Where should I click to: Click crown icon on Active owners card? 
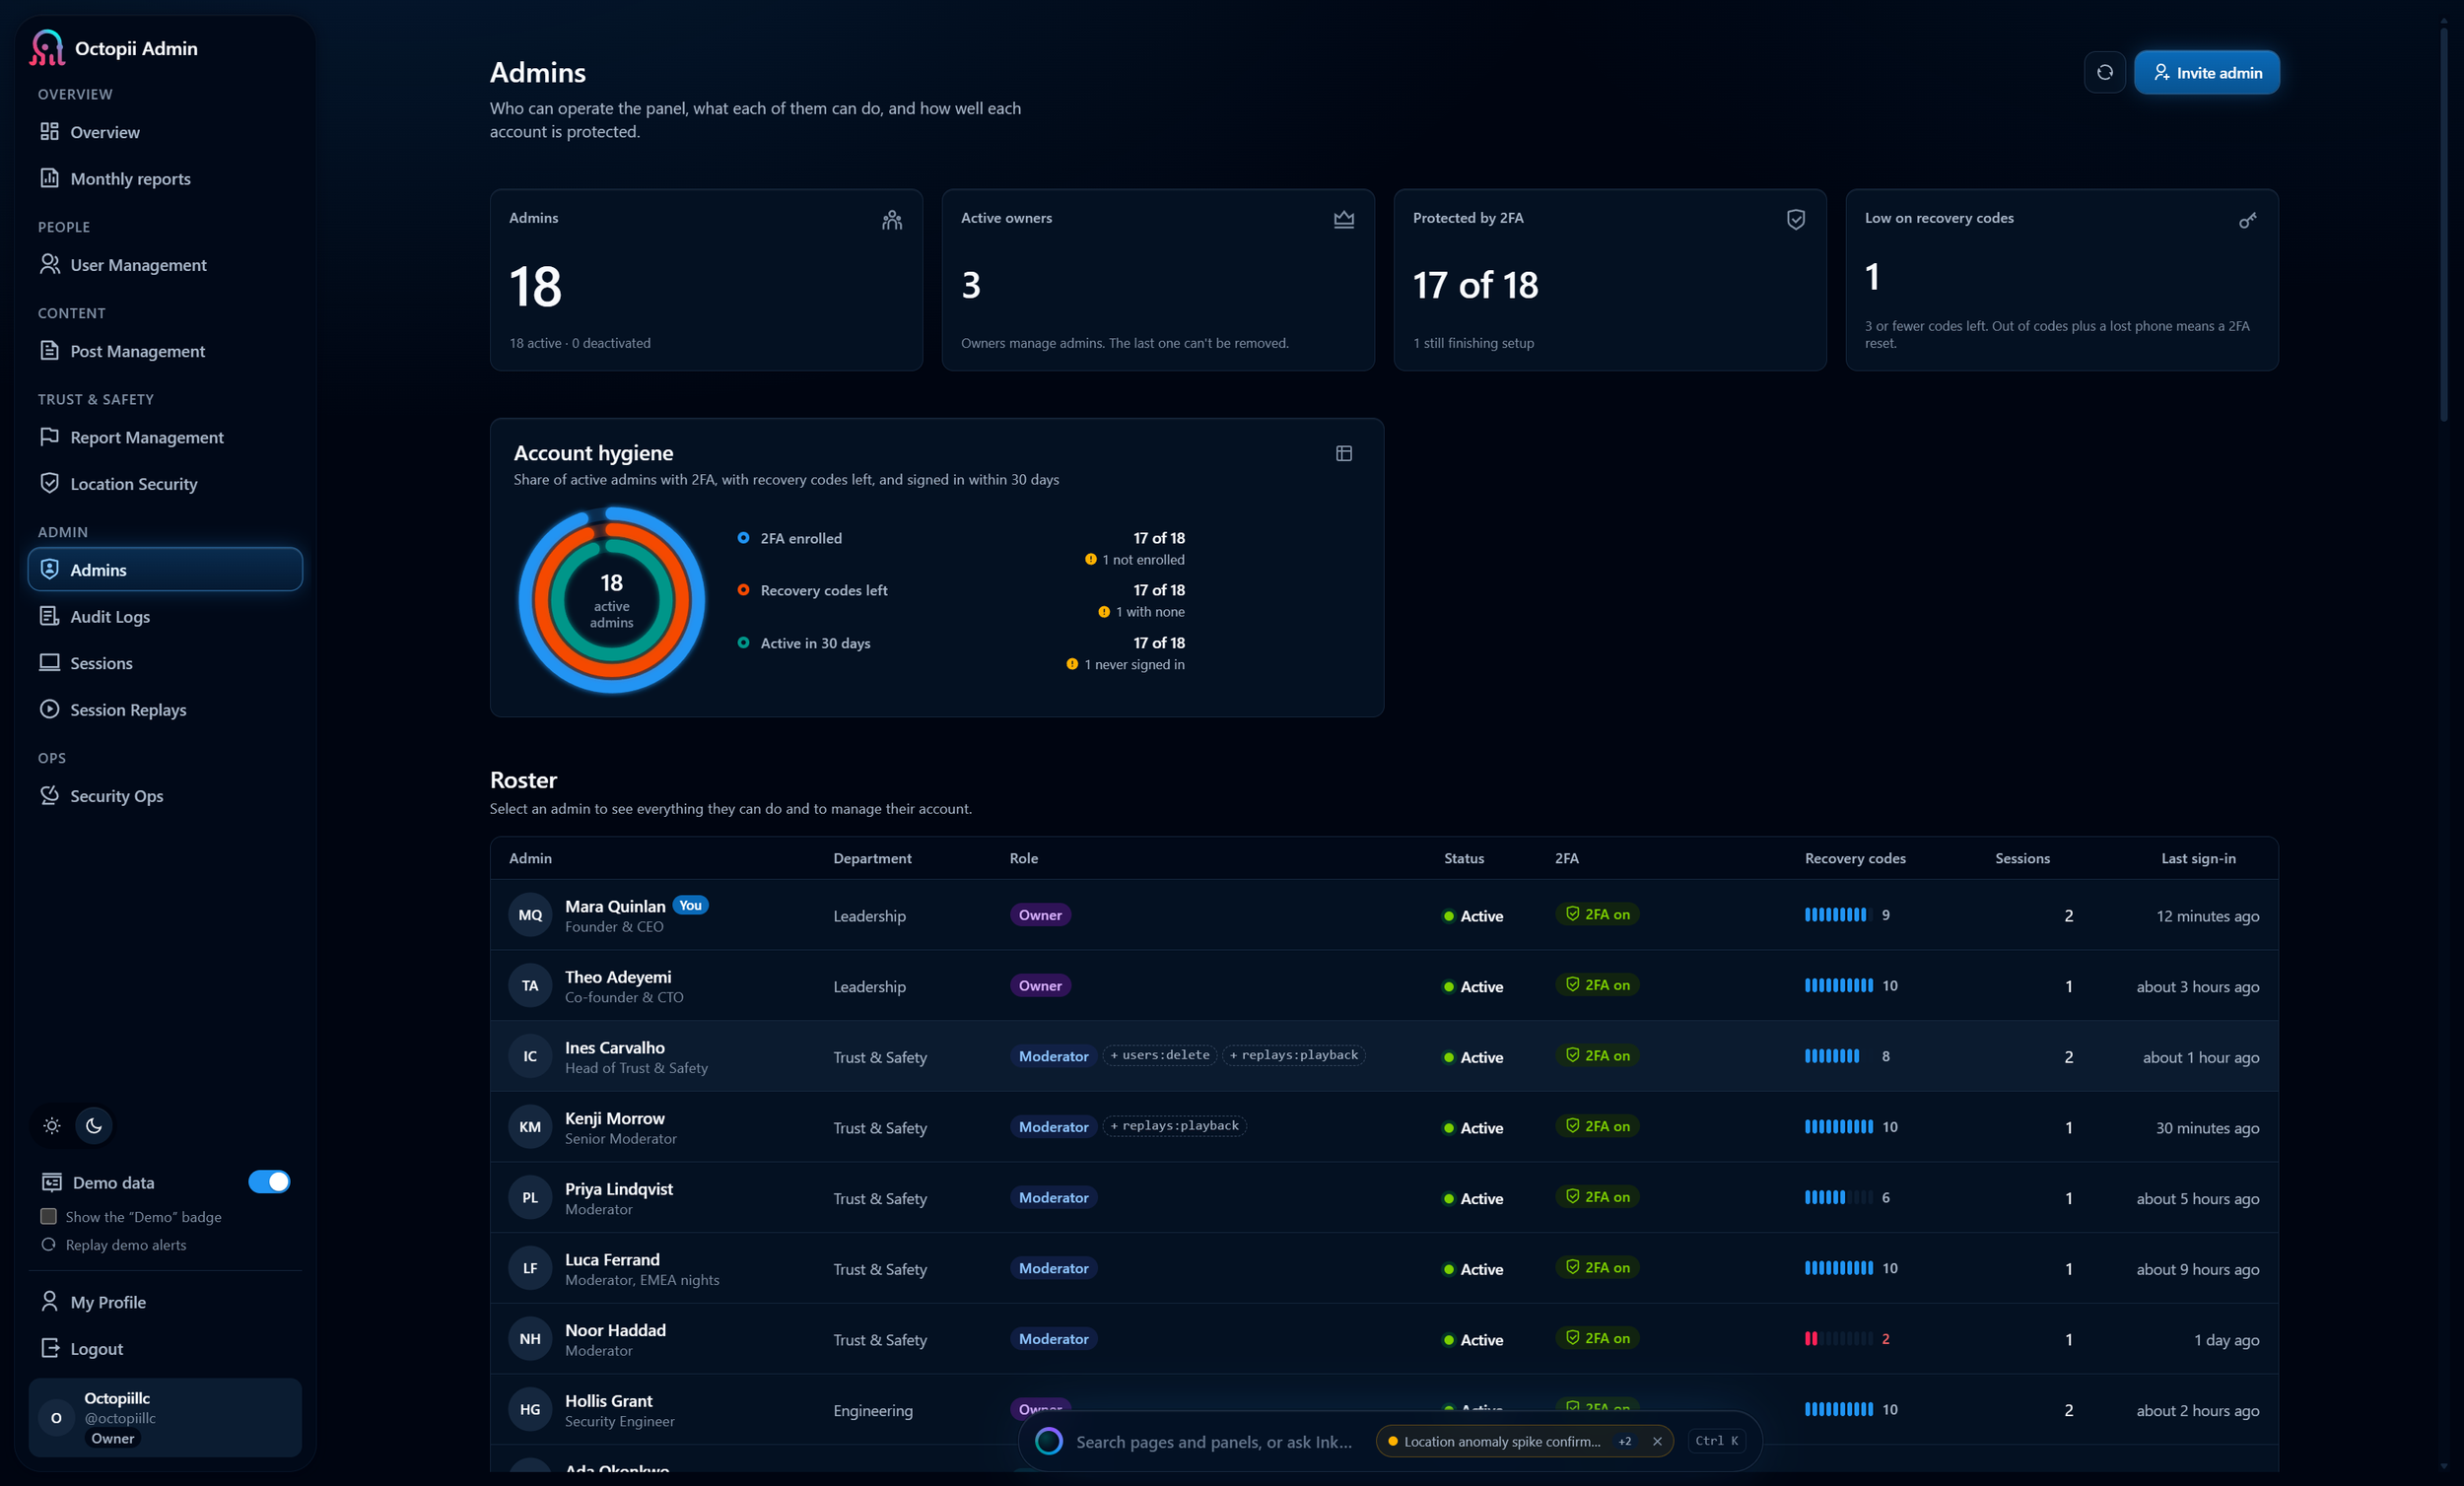click(1344, 220)
